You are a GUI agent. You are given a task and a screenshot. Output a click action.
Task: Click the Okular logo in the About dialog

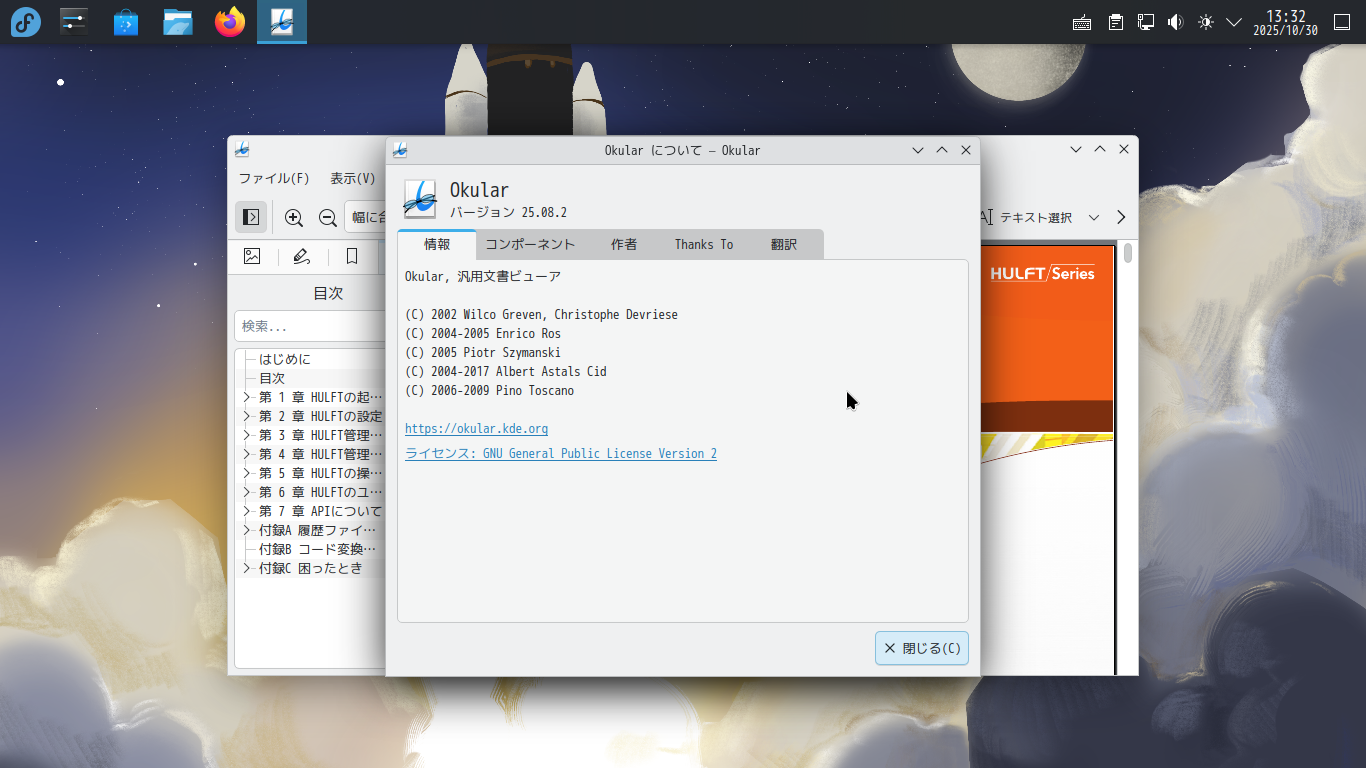tap(420, 198)
